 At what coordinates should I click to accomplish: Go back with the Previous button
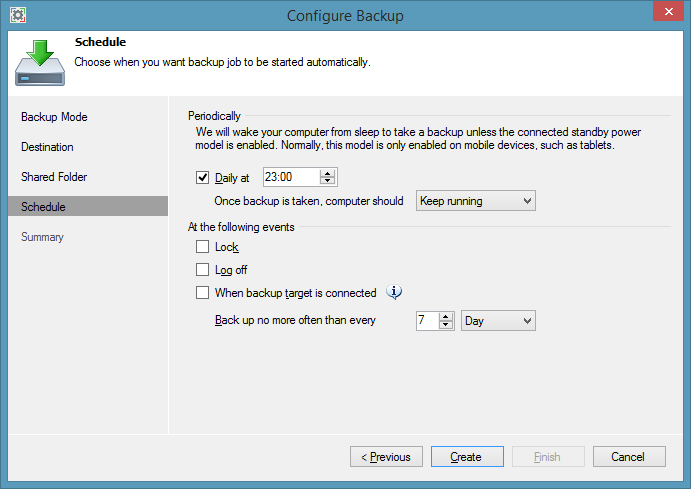[x=386, y=457]
